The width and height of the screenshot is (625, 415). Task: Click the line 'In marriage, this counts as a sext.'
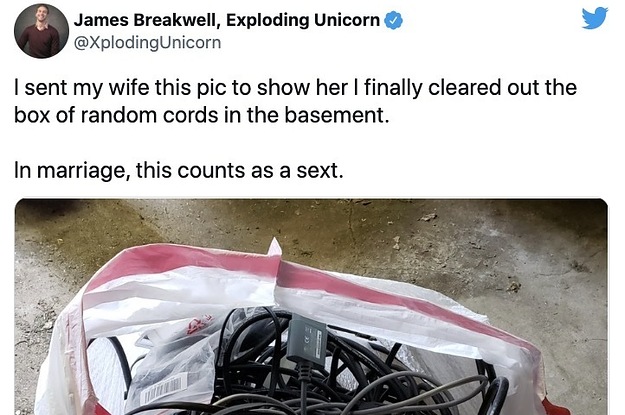click(x=179, y=171)
